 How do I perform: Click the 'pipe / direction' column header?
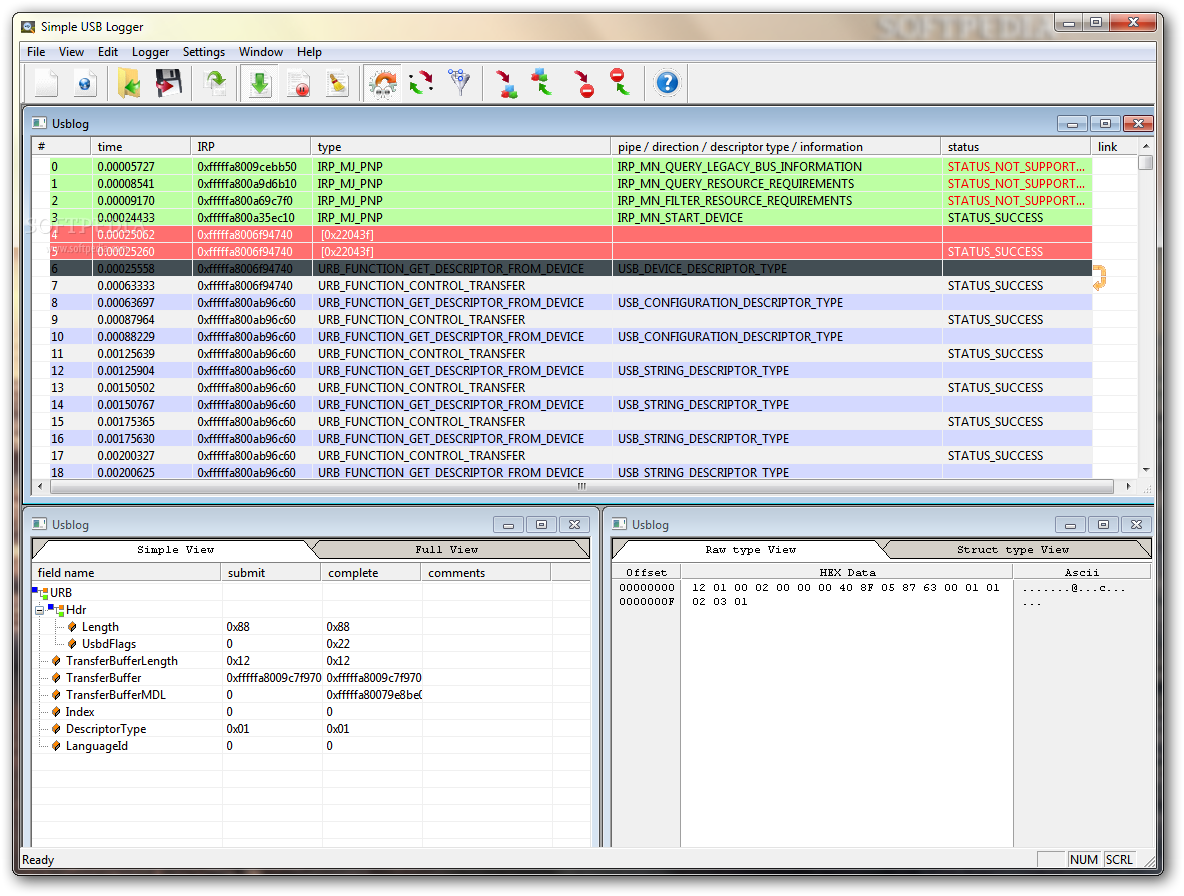(775, 146)
